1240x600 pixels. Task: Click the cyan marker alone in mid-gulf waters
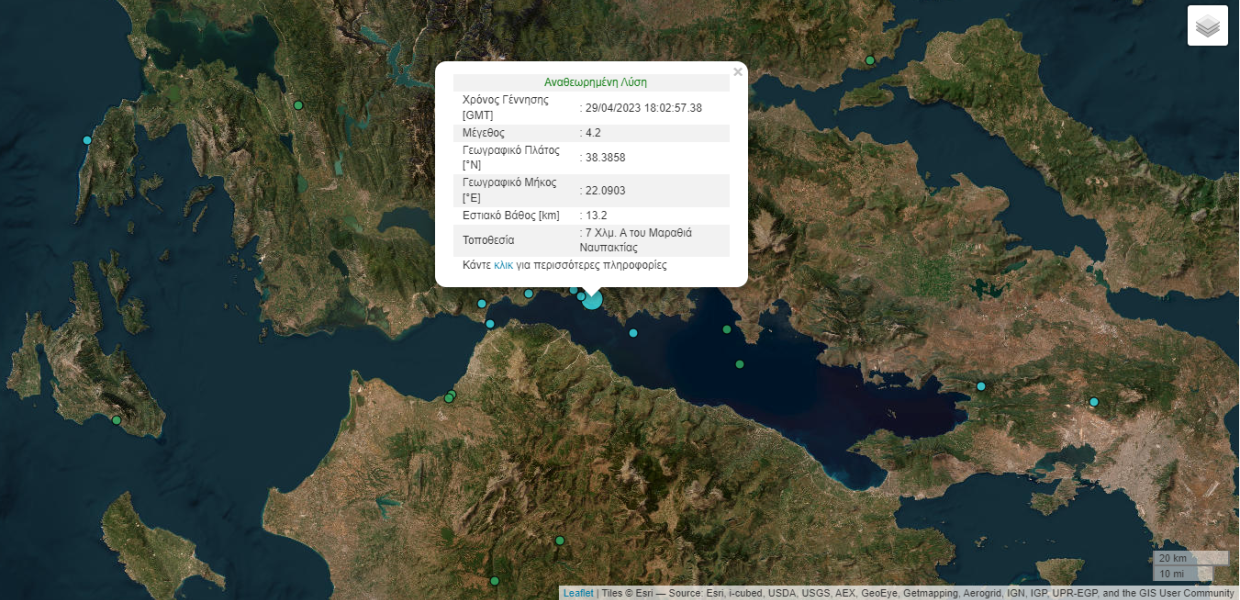pyautogui.click(x=633, y=333)
